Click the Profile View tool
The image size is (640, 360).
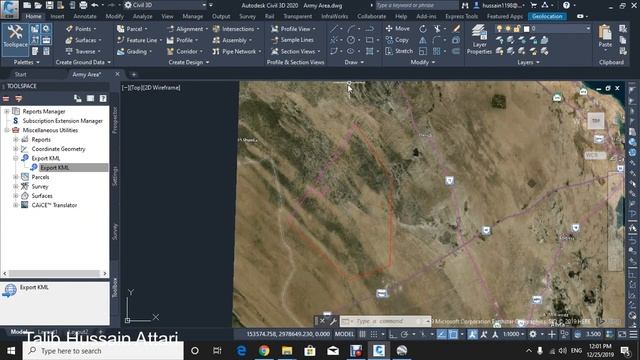[293, 29]
